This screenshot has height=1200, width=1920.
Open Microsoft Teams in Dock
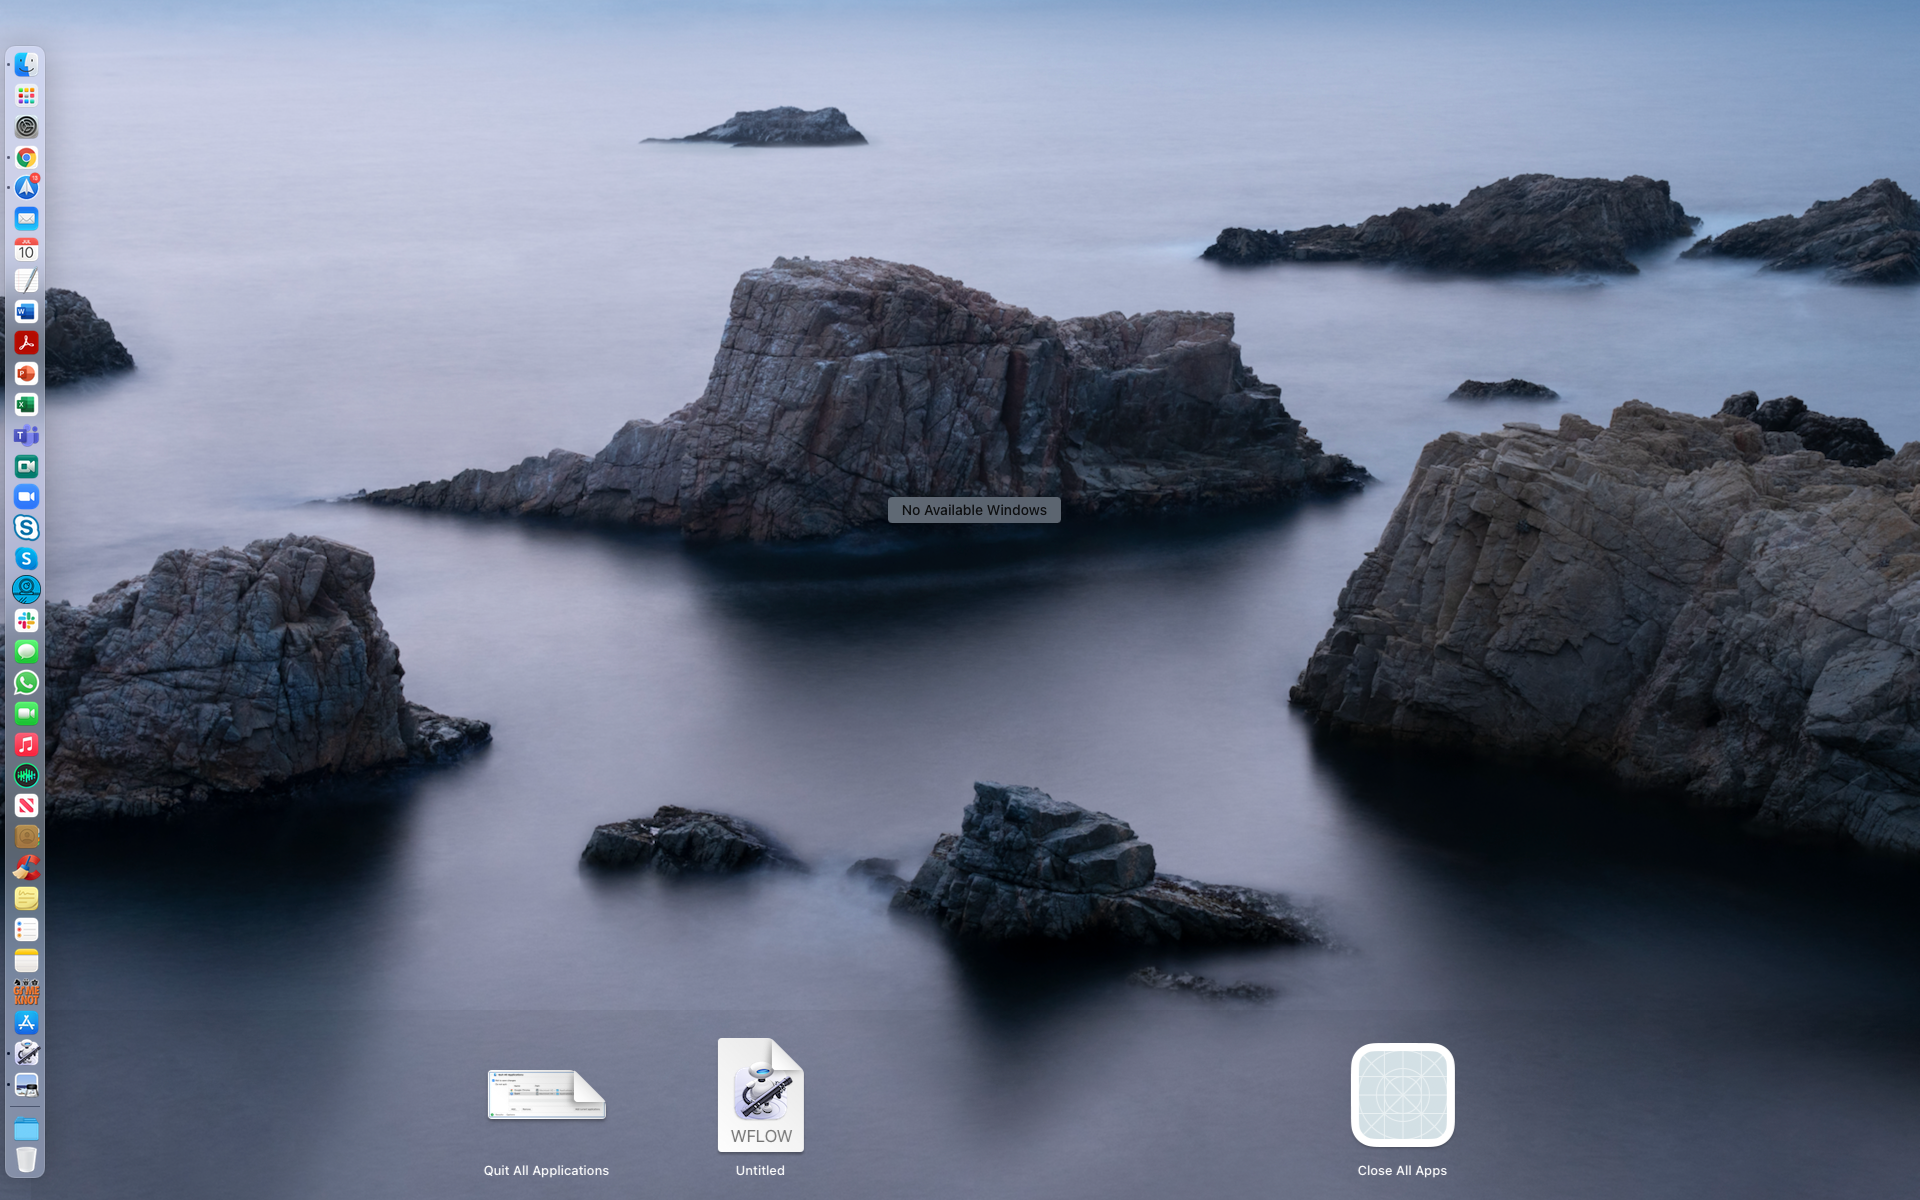26,436
